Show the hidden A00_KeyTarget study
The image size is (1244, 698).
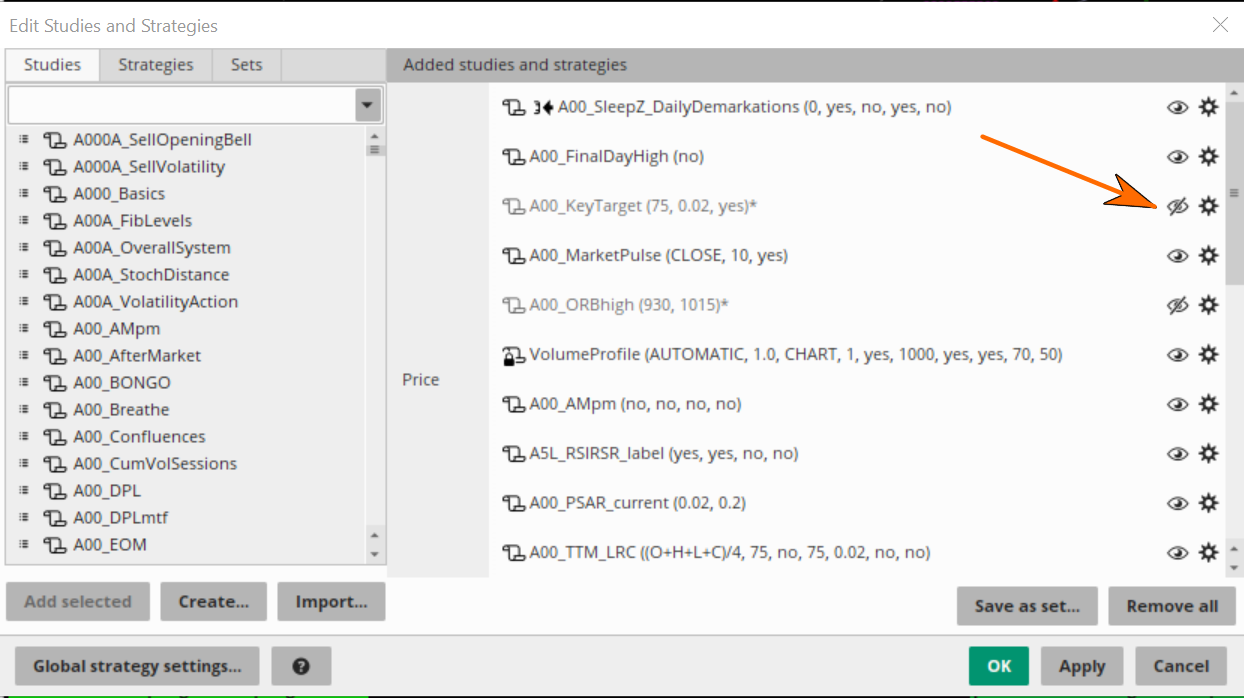(1177, 206)
